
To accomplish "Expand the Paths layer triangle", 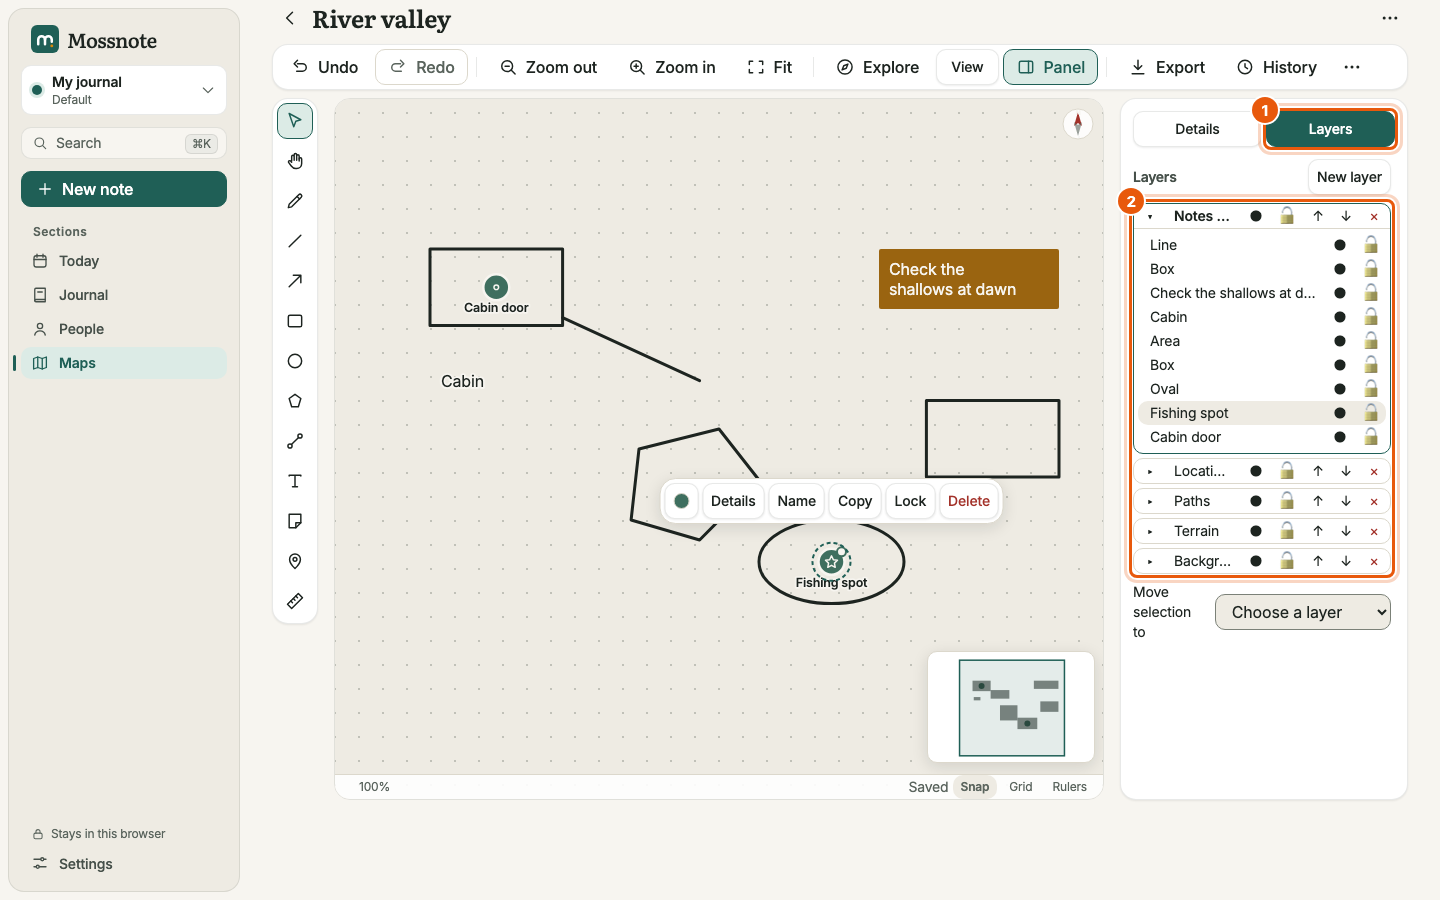I will click(x=1151, y=501).
